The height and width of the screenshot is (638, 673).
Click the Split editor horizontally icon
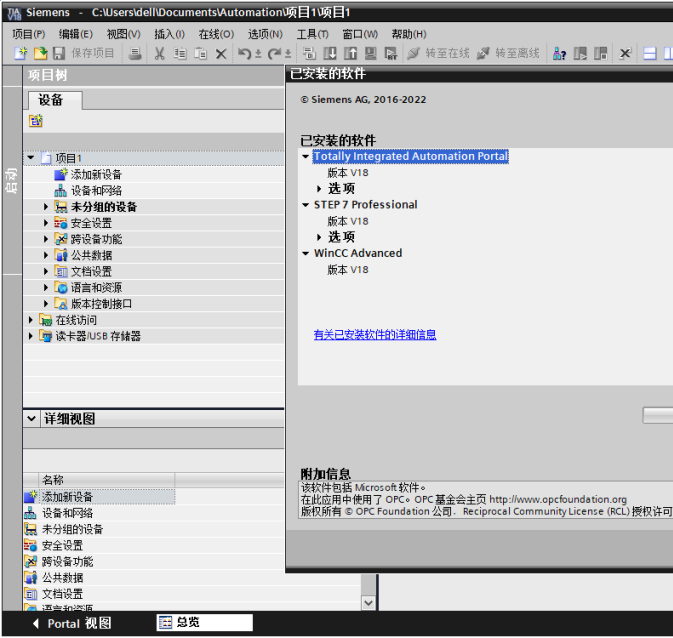pos(649,53)
